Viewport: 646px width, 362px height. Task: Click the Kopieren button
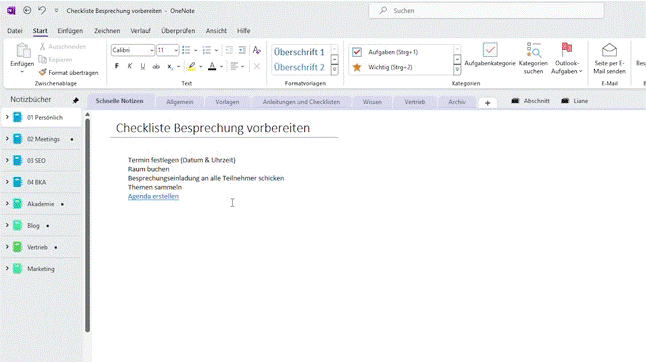55,60
